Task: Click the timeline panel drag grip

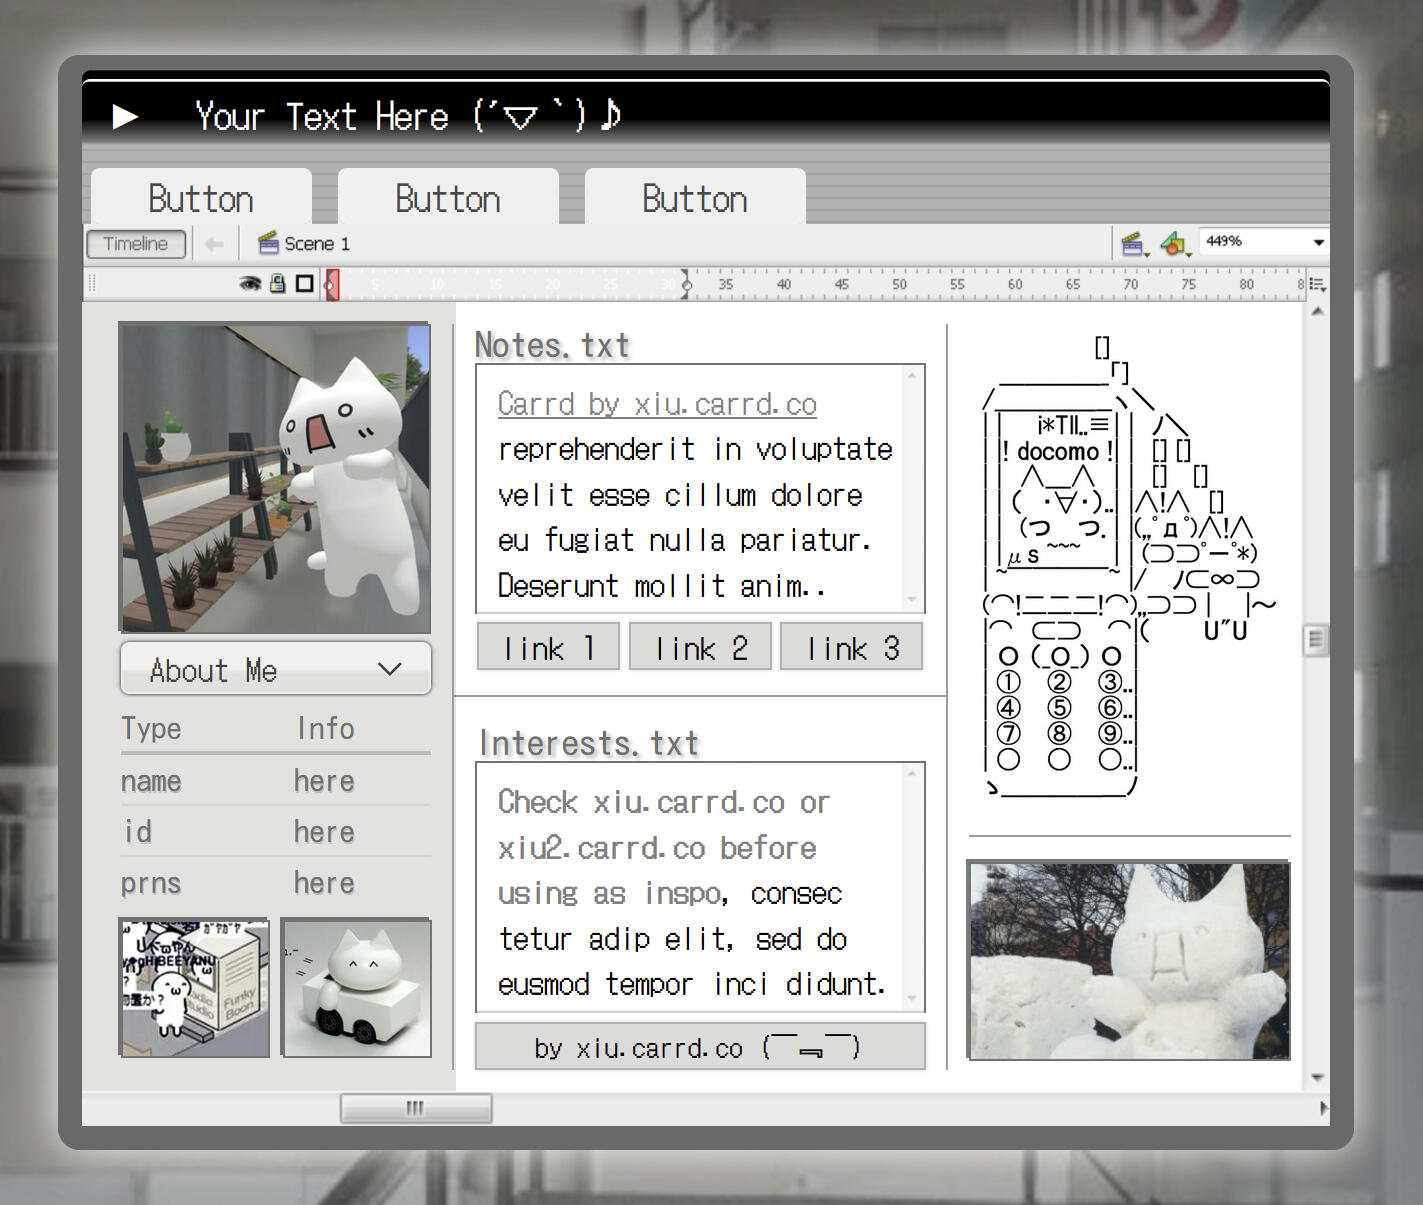Action: pos(92,284)
